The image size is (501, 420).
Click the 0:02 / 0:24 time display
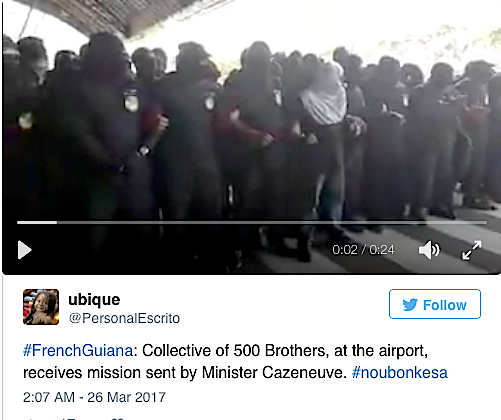[363, 250]
